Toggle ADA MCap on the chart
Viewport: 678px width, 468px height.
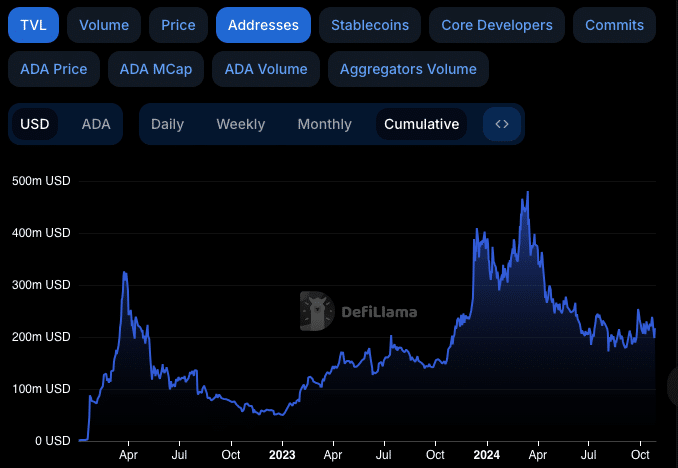155,69
